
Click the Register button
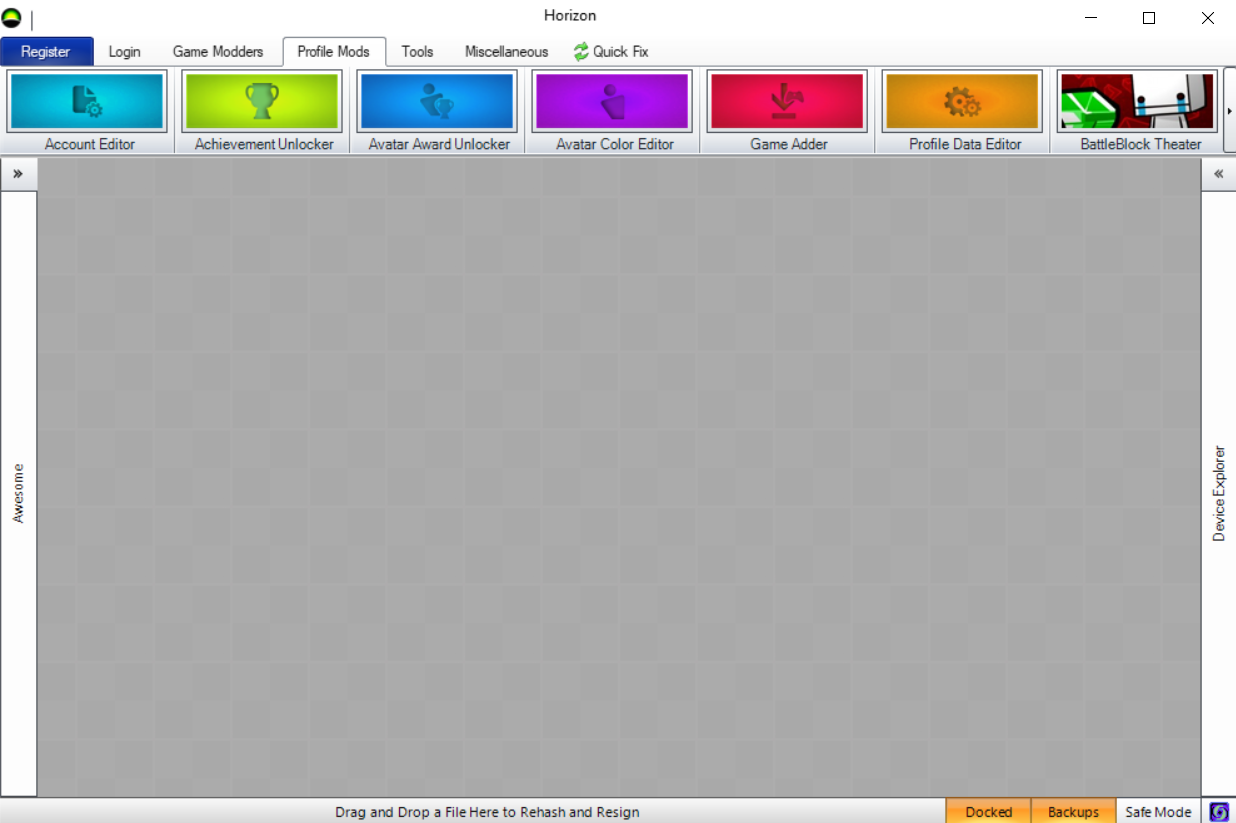(46, 52)
